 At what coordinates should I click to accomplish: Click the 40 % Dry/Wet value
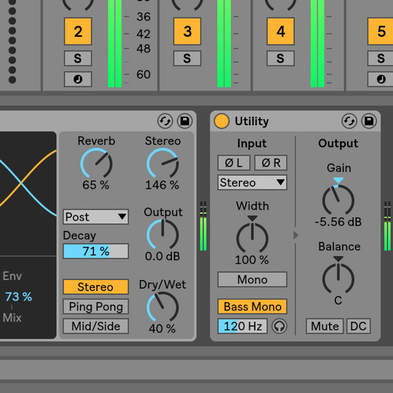tap(162, 329)
